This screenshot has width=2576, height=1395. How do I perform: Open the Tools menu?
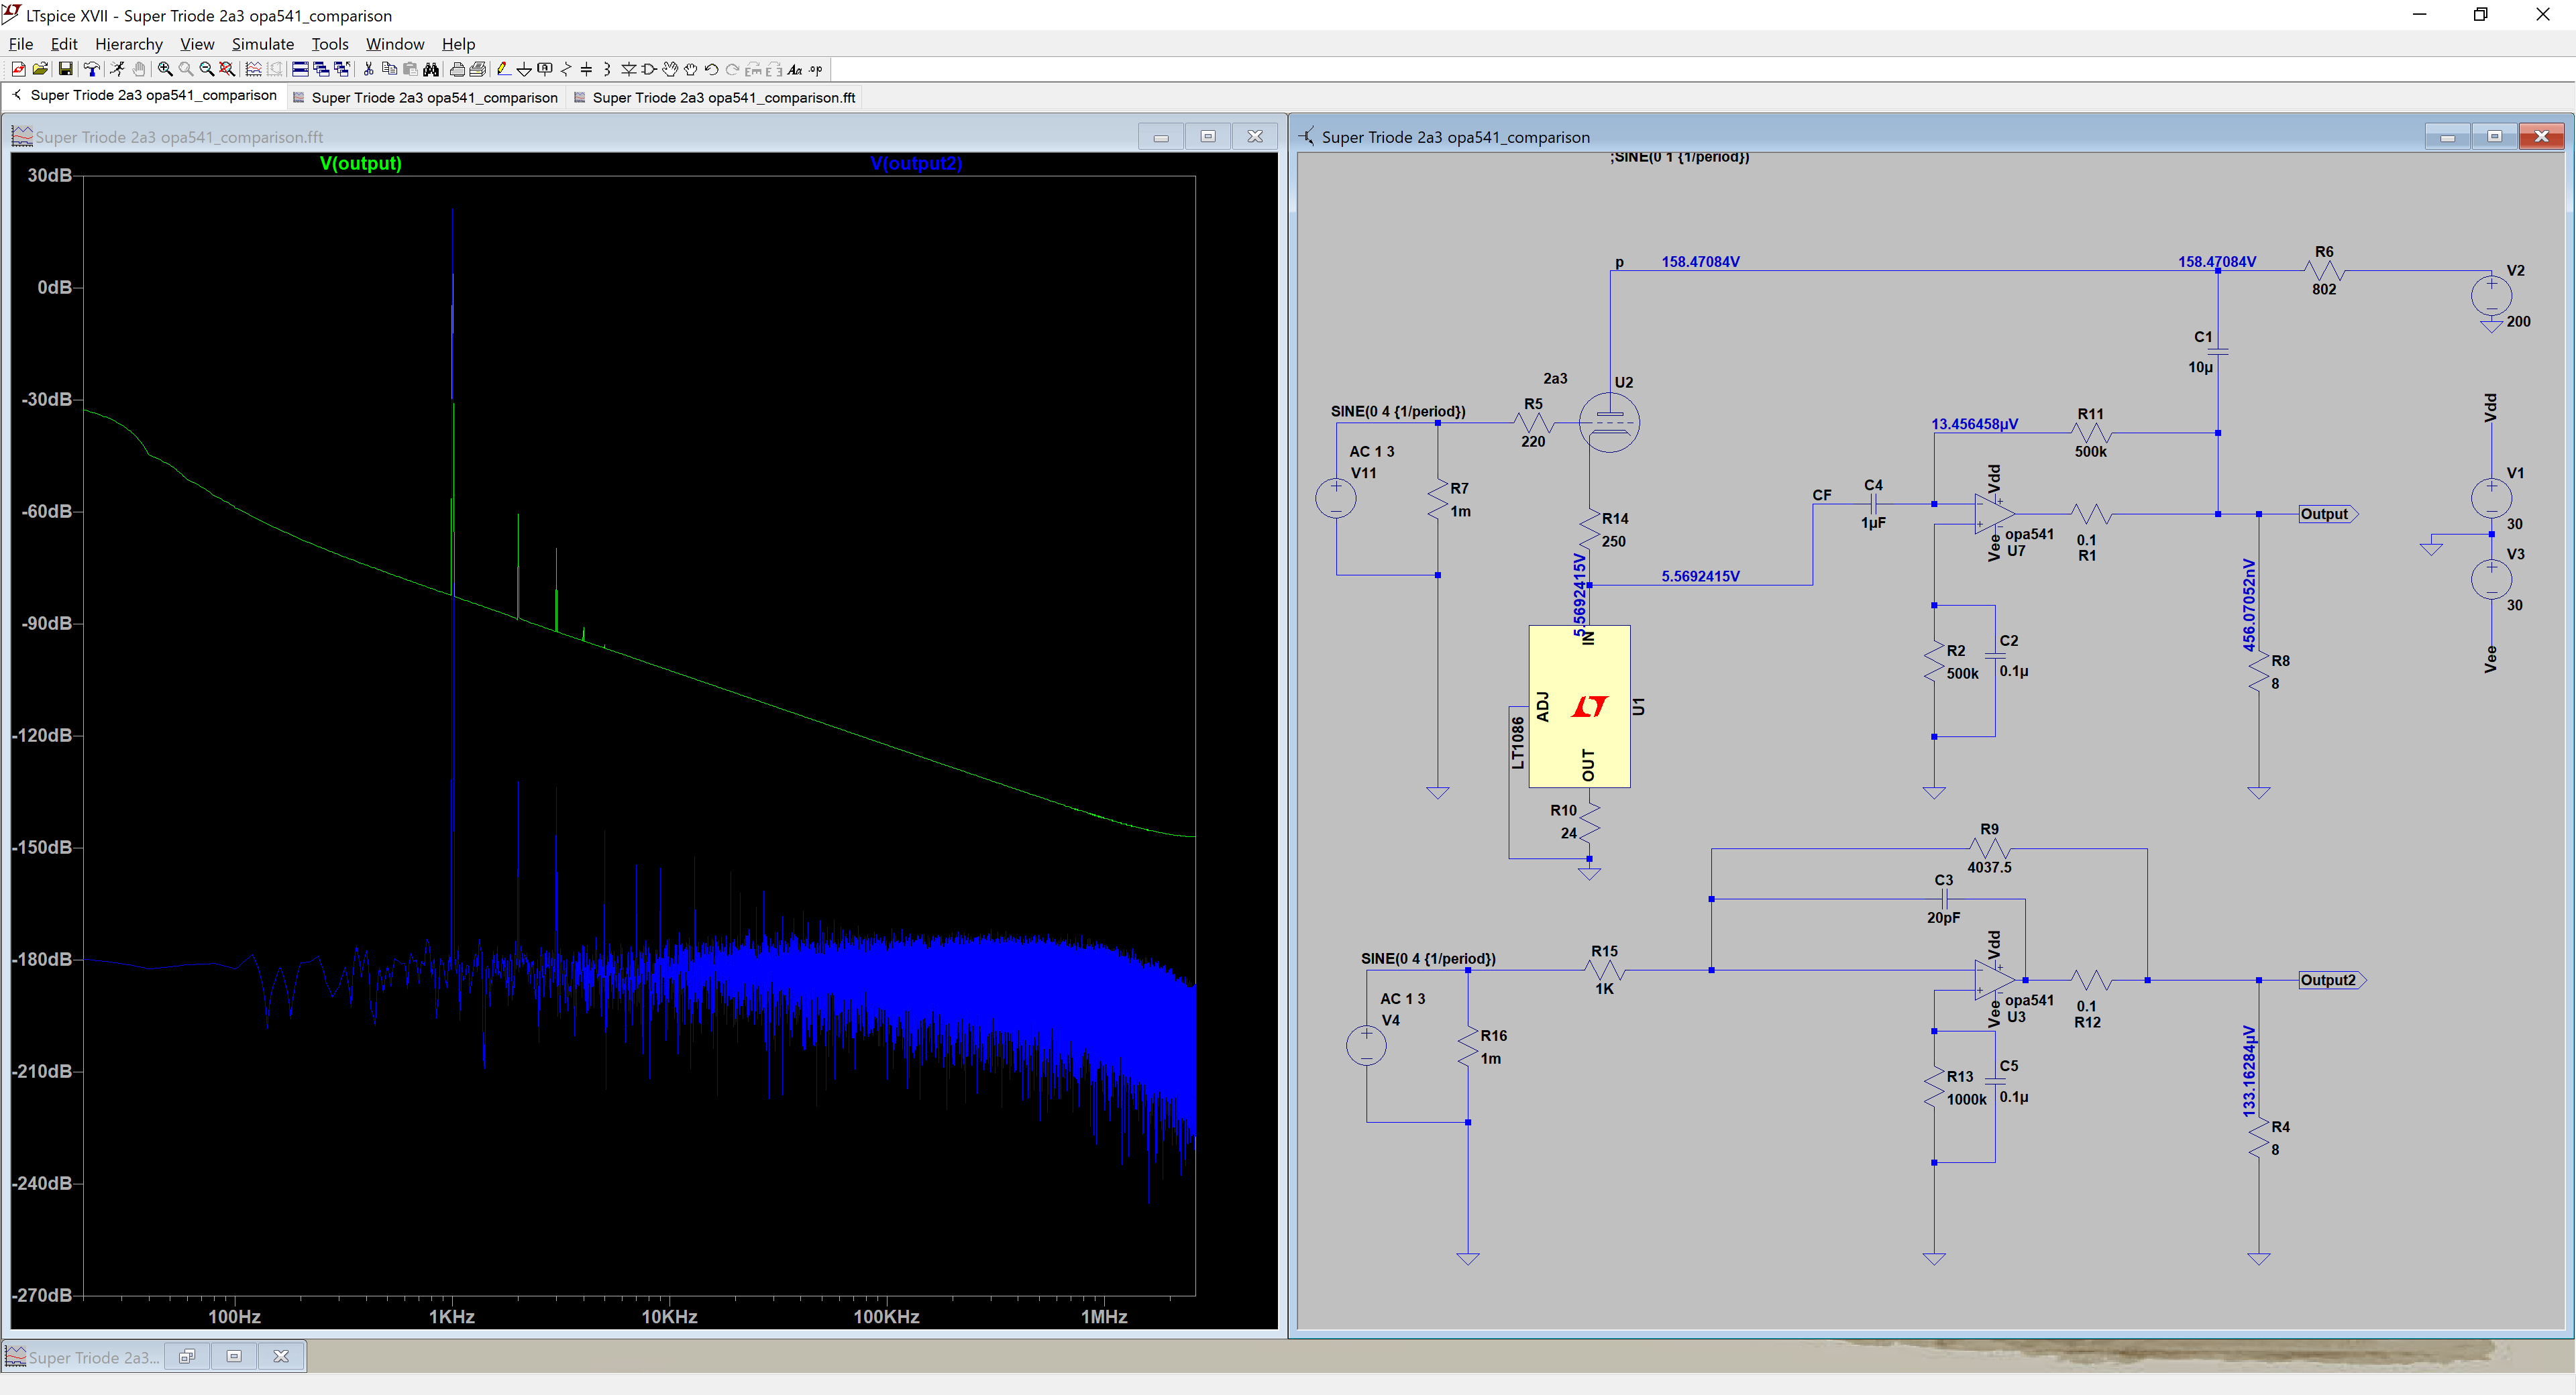[x=330, y=44]
